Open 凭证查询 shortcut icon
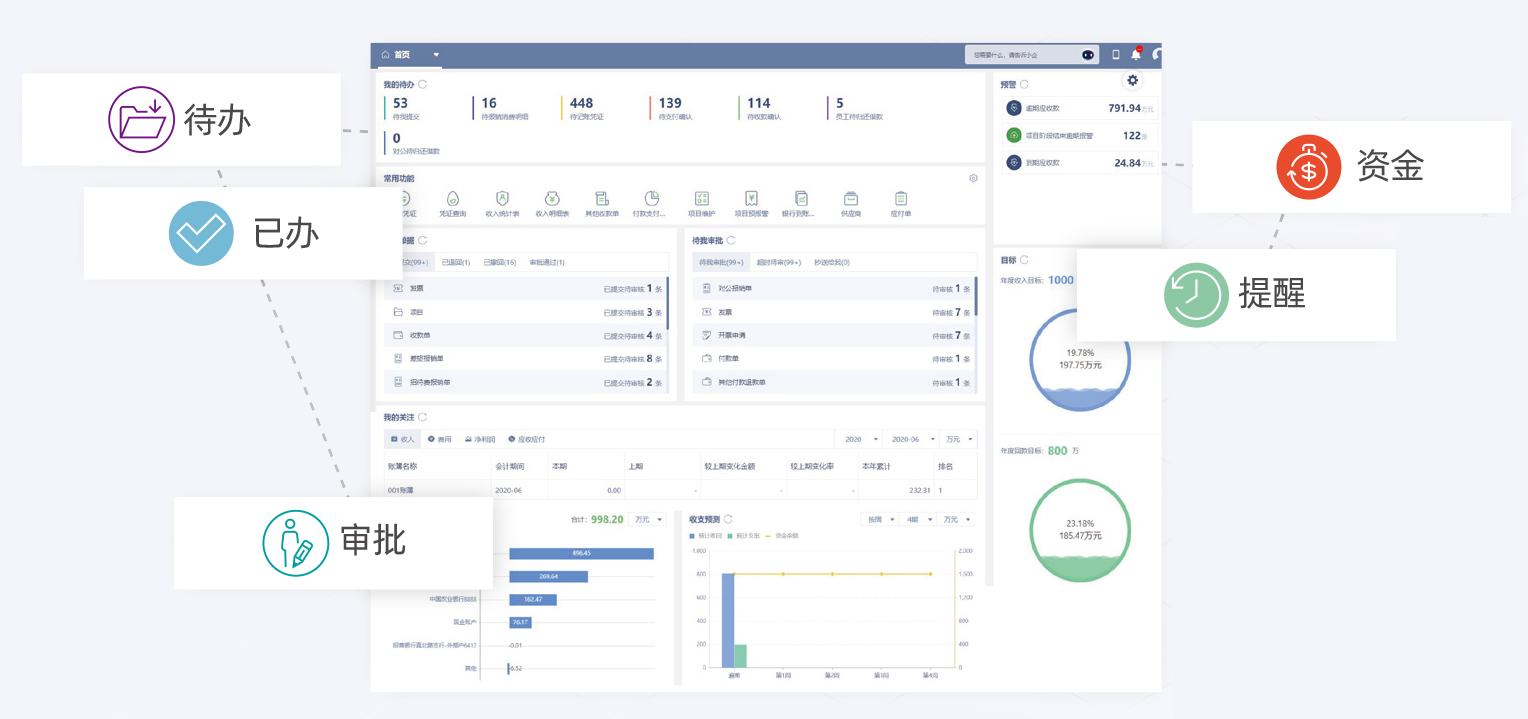The width and height of the screenshot is (1528, 719). pyautogui.click(x=452, y=198)
